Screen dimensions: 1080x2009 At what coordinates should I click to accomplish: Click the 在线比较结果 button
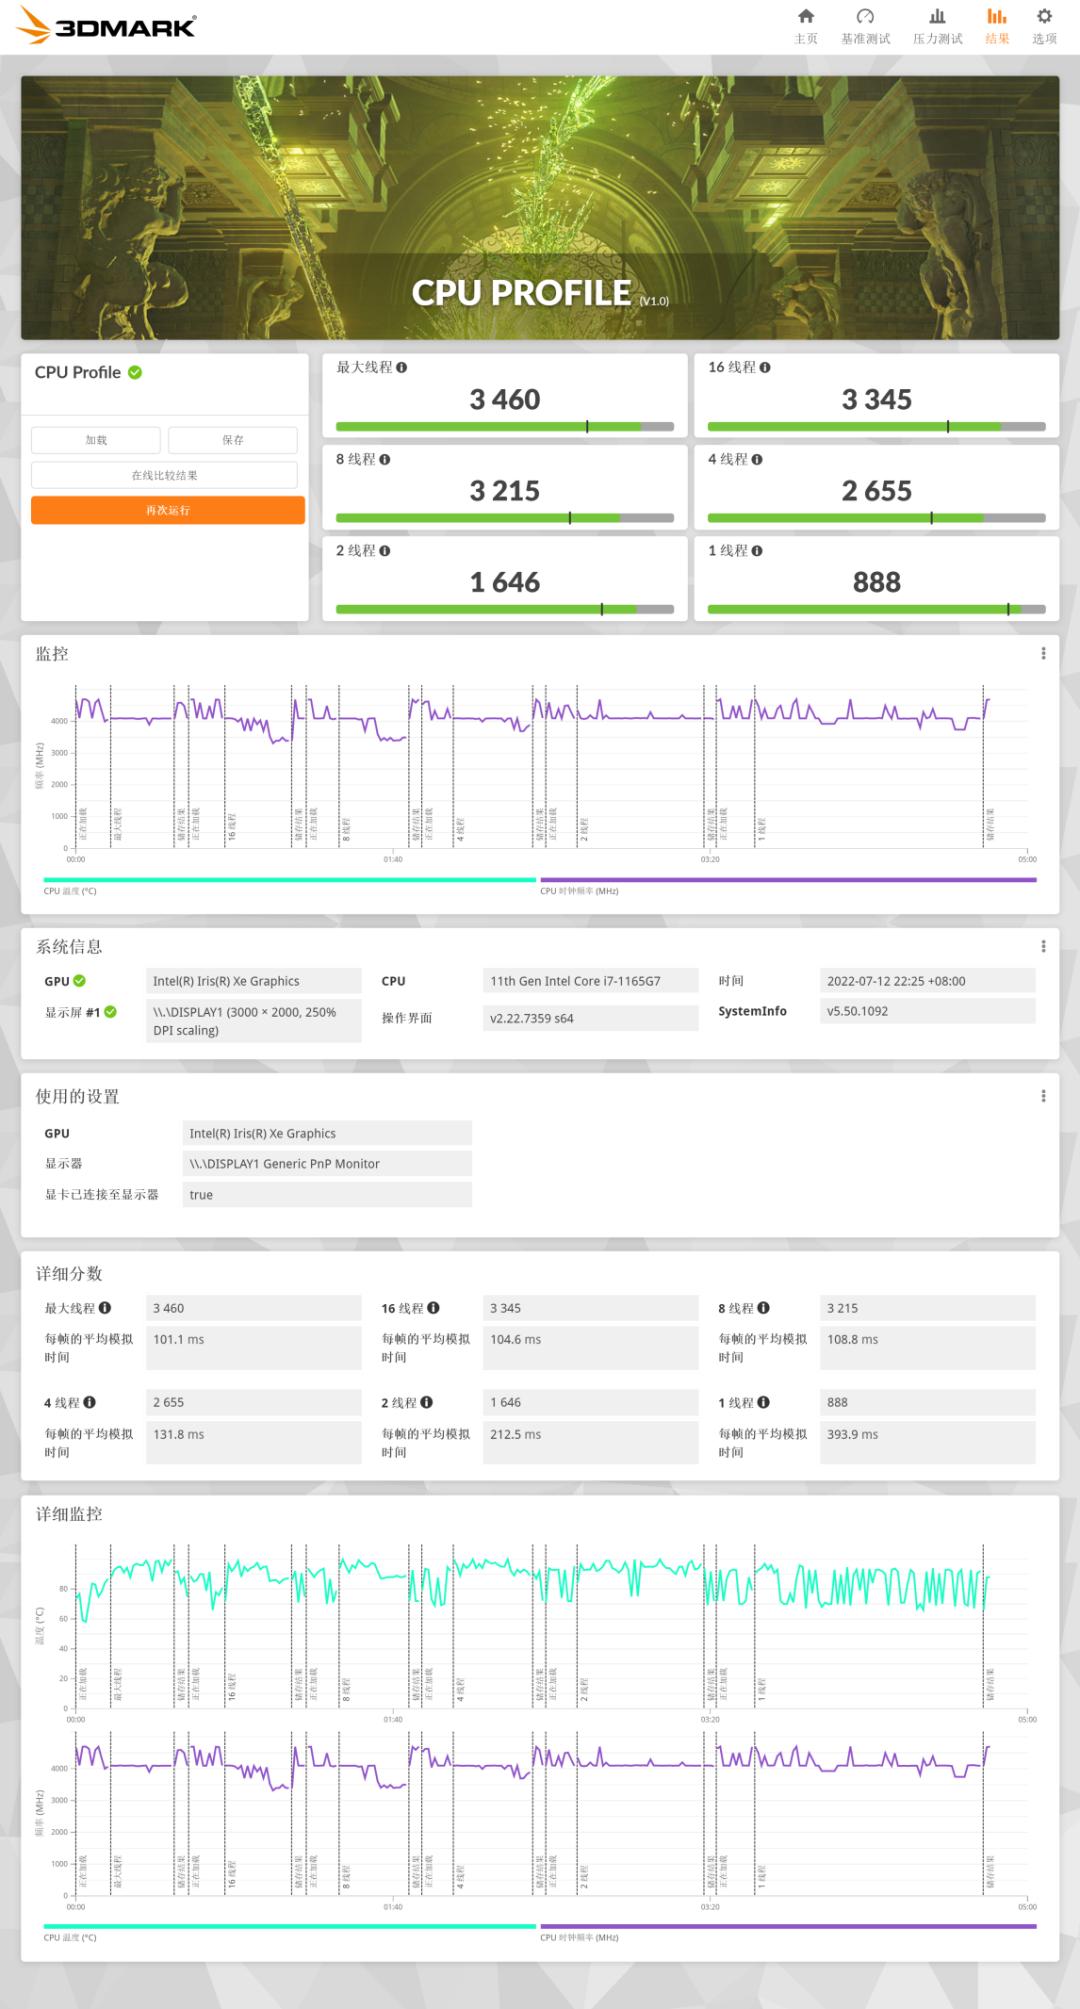pyautogui.click(x=164, y=475)
